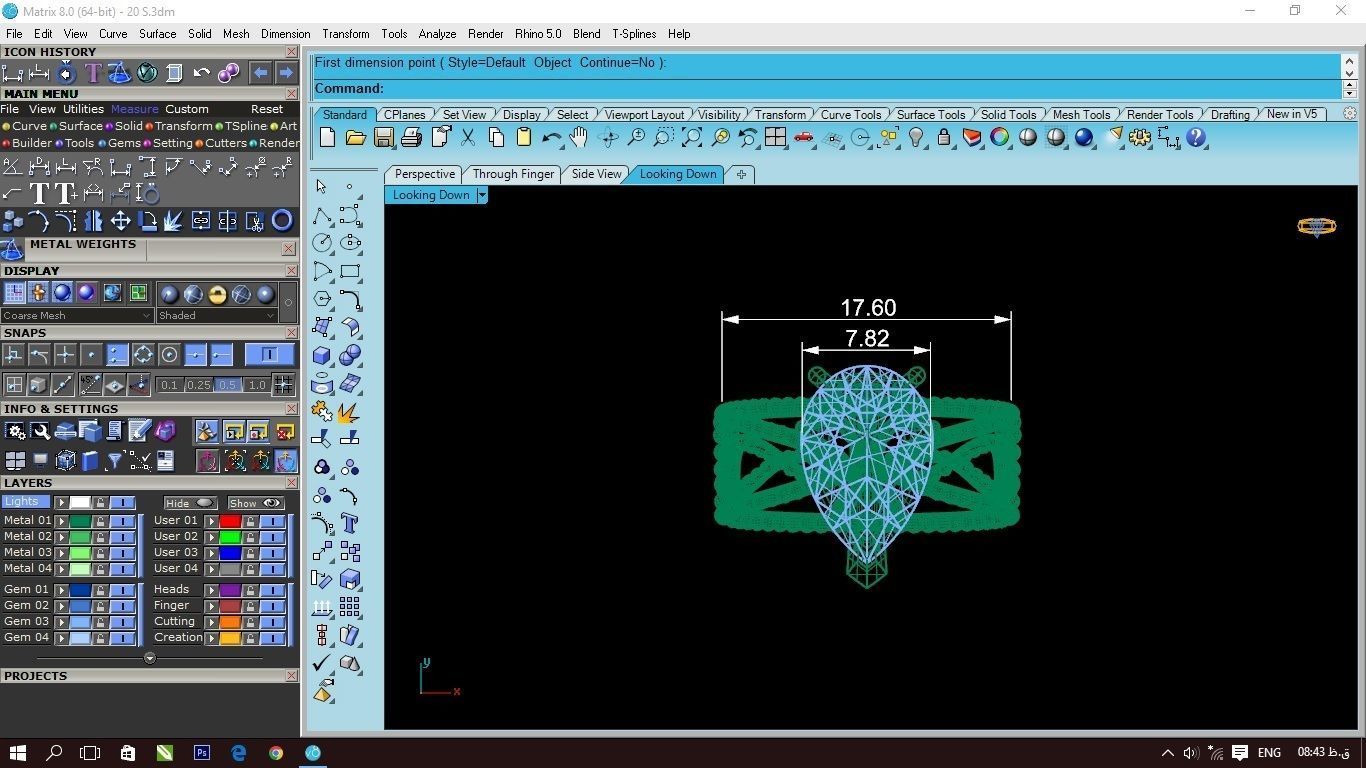
Task: Click the back arrow in Icon History
Action: 260,73
